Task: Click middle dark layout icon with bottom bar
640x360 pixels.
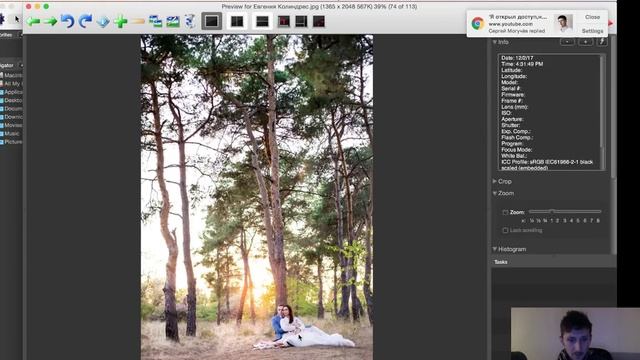Action: tap(301, 21)
